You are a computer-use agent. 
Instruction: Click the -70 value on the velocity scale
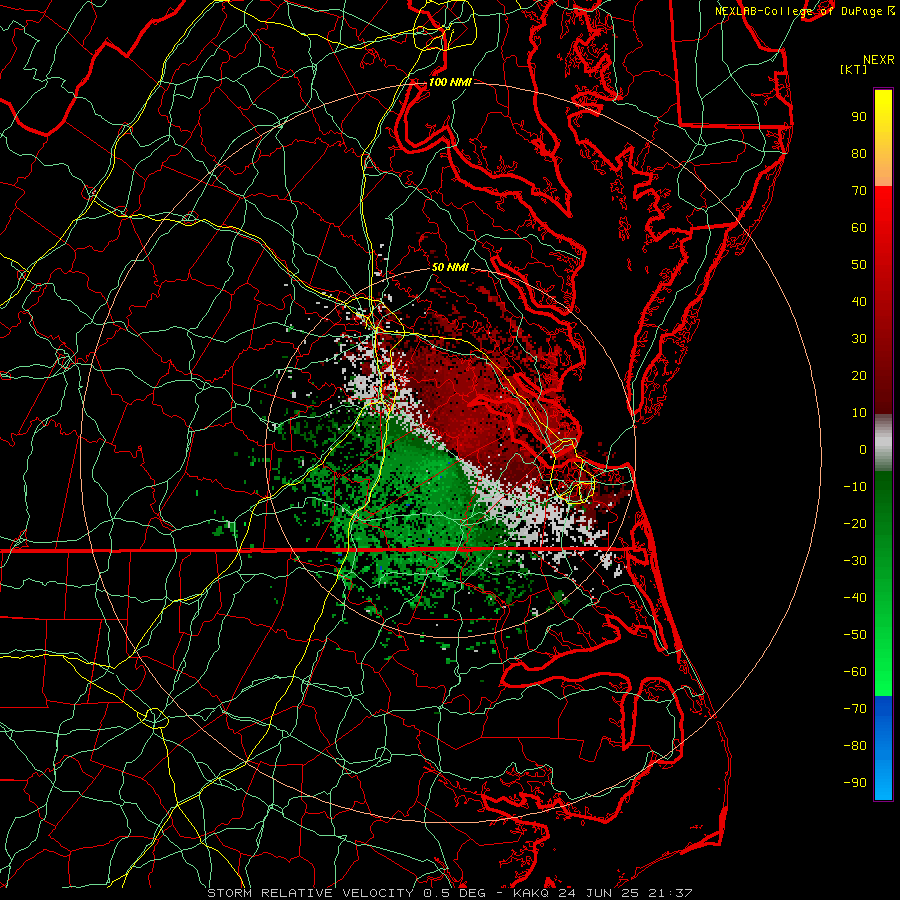click(855, 709)
